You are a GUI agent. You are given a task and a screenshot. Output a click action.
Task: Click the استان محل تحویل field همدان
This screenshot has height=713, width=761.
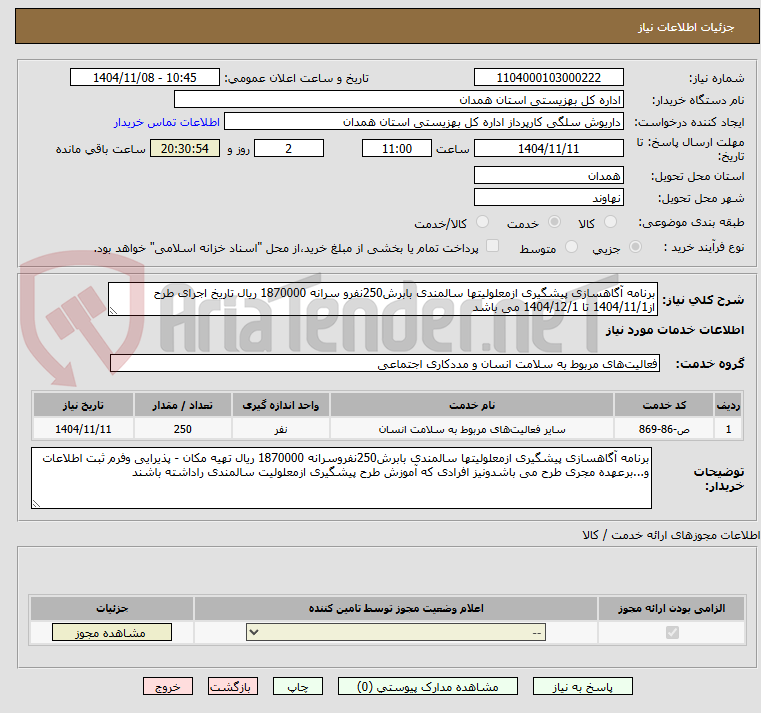point(548,176)
